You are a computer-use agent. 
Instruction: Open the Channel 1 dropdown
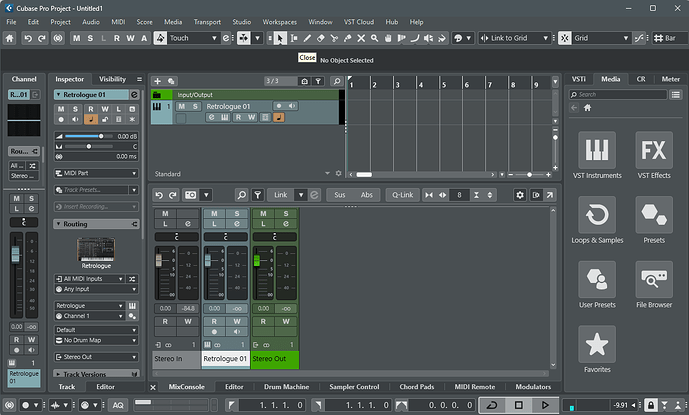(x=90, y=316)
